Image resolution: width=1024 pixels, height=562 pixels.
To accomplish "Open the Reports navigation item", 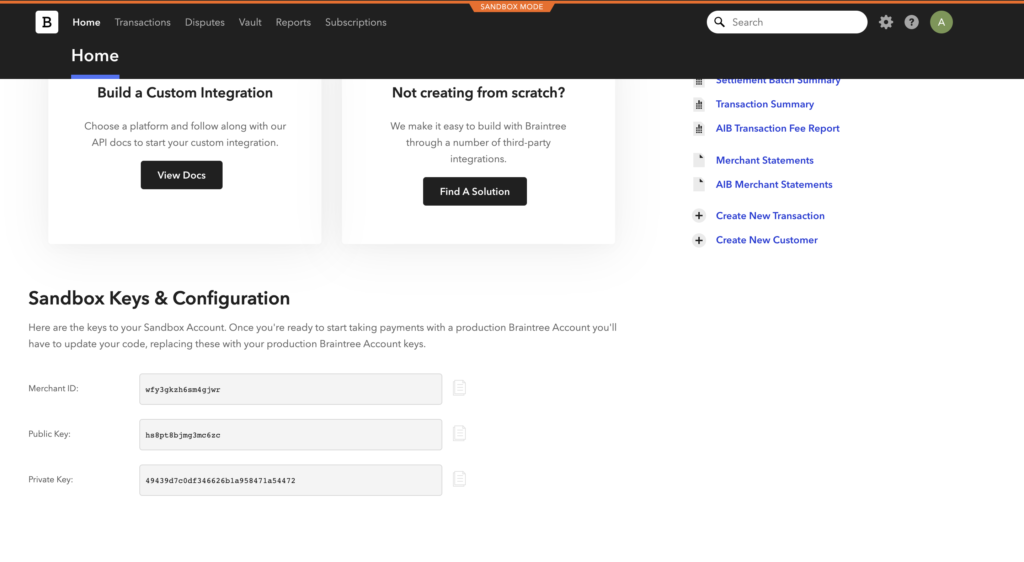I will pyautogui.click(x=293, y=22).
